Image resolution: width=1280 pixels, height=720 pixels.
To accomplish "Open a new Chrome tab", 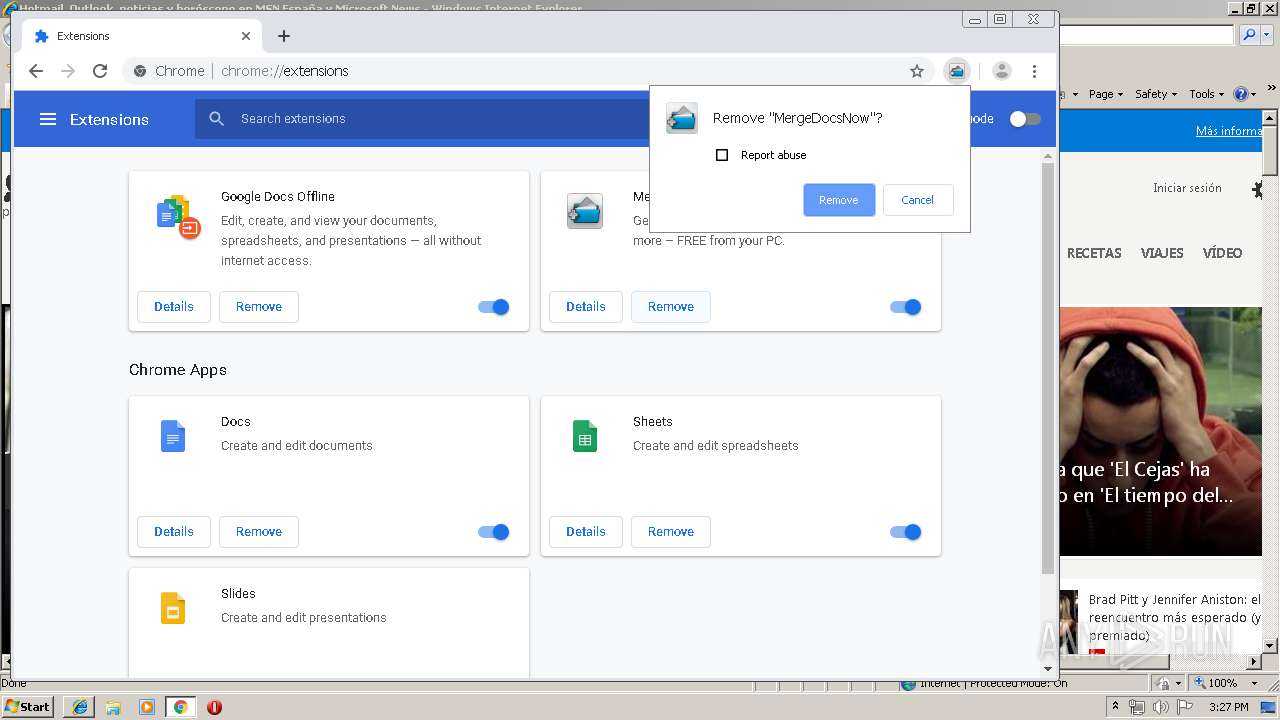I will click(284, 36).
